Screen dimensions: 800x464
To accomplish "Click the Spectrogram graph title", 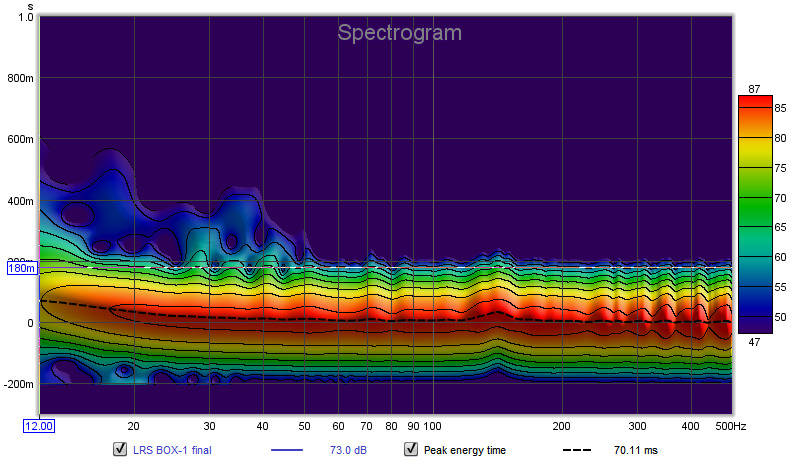I will coord(399,33).
